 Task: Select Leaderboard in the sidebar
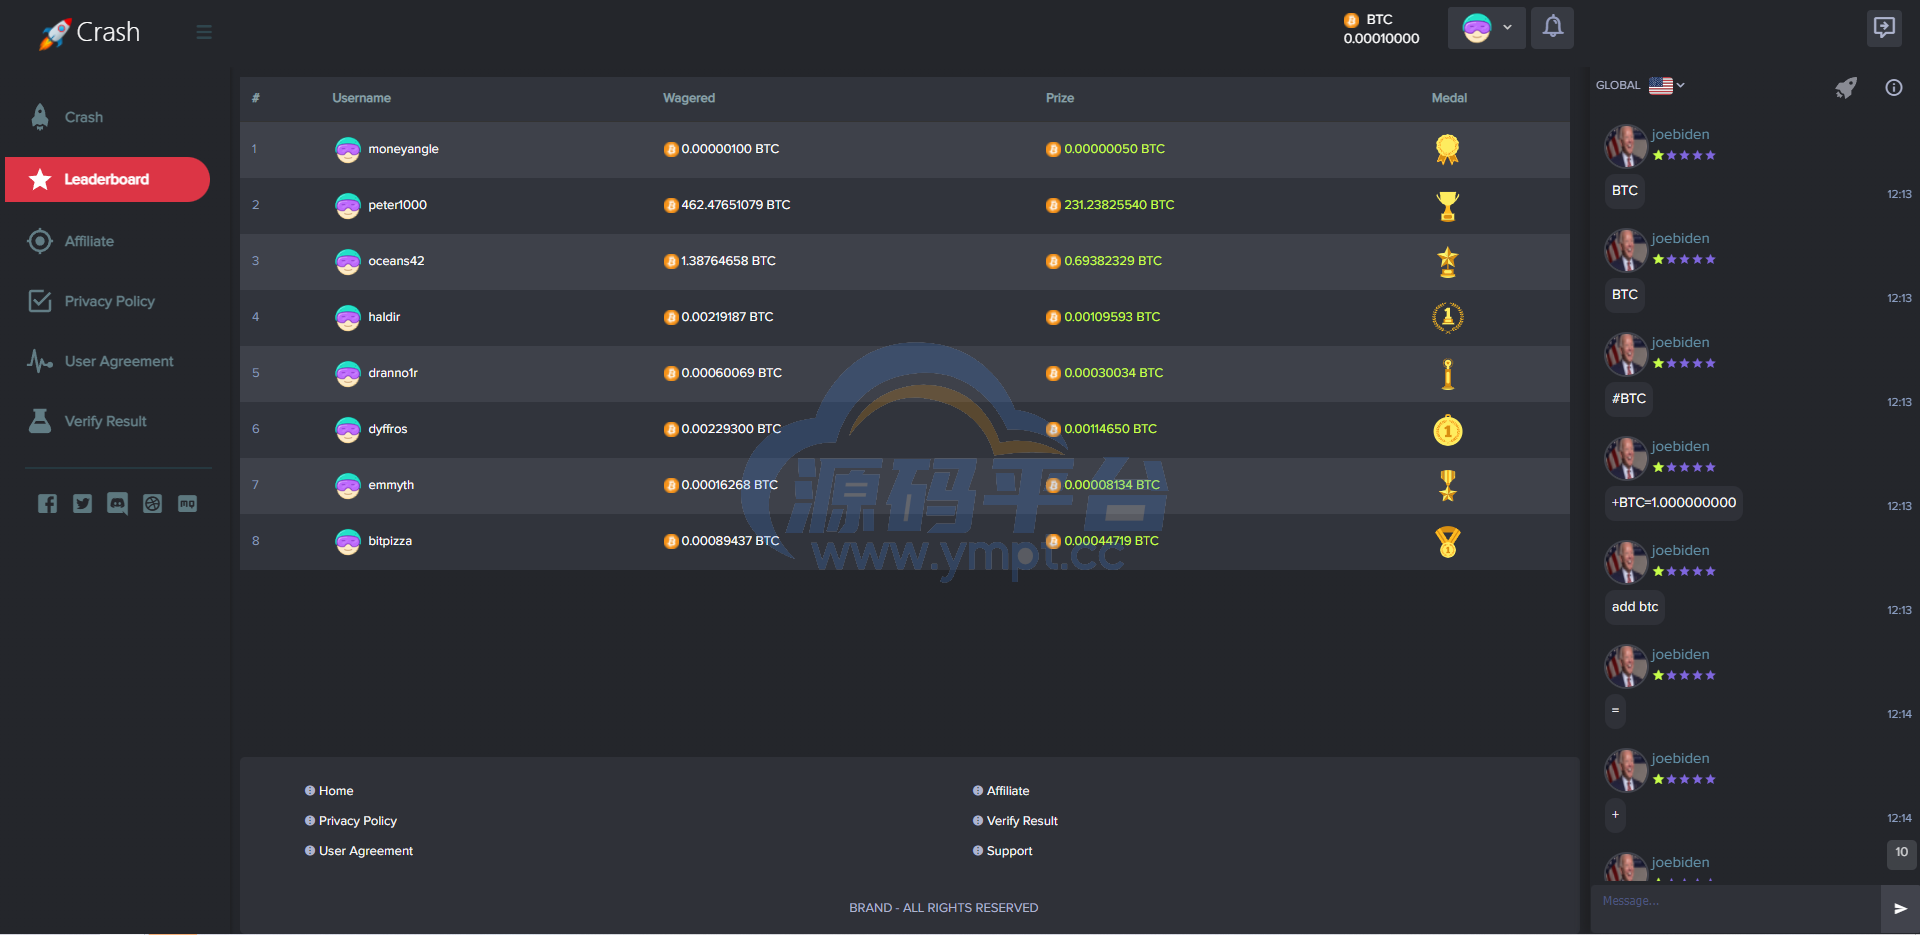click(x=107, y=179)
